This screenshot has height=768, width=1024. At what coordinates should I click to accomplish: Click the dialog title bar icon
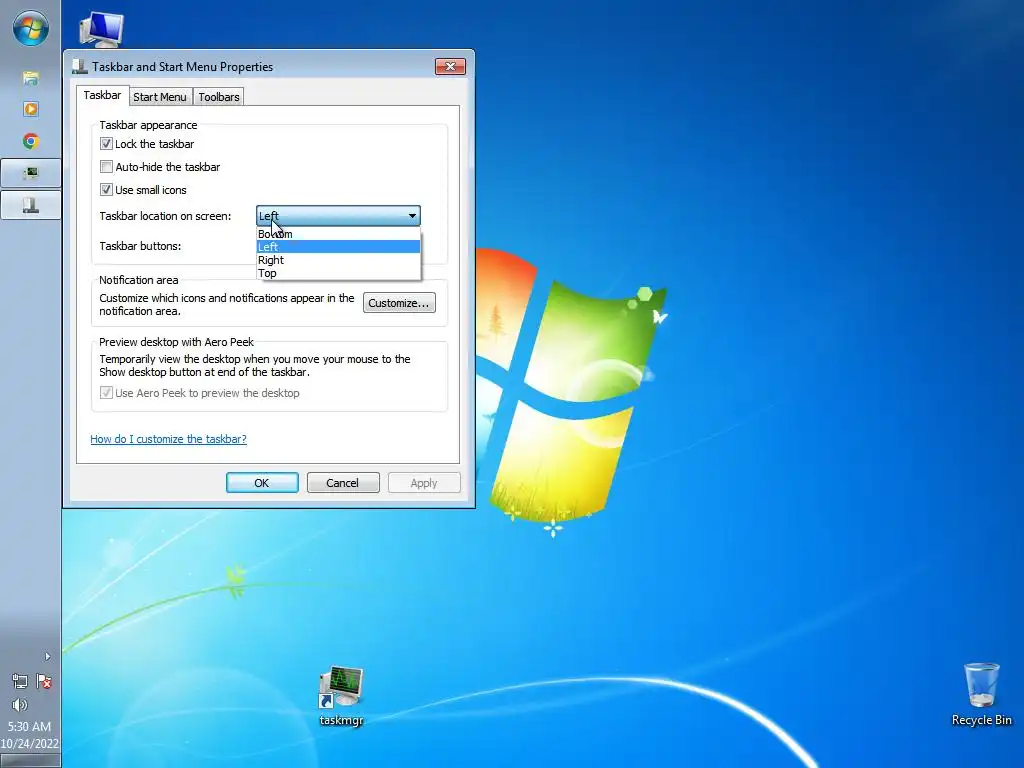coord(80,66)
